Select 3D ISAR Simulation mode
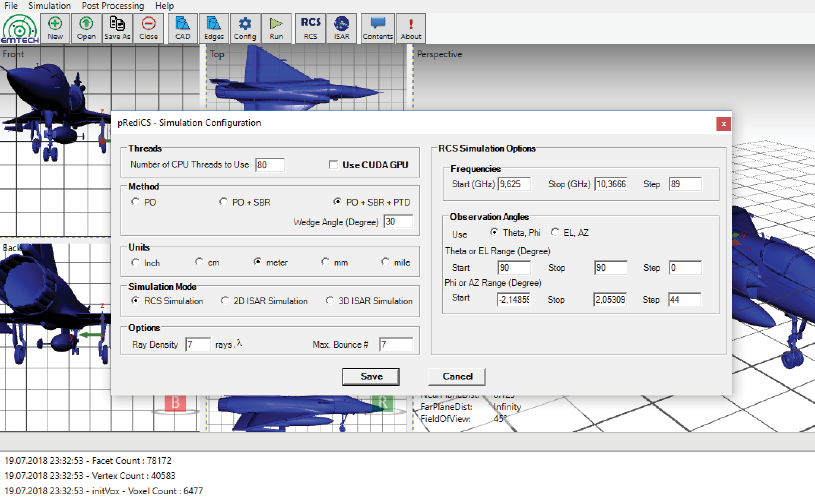The height and width of the screenshot is (500, 815). [x=330, y=301]
